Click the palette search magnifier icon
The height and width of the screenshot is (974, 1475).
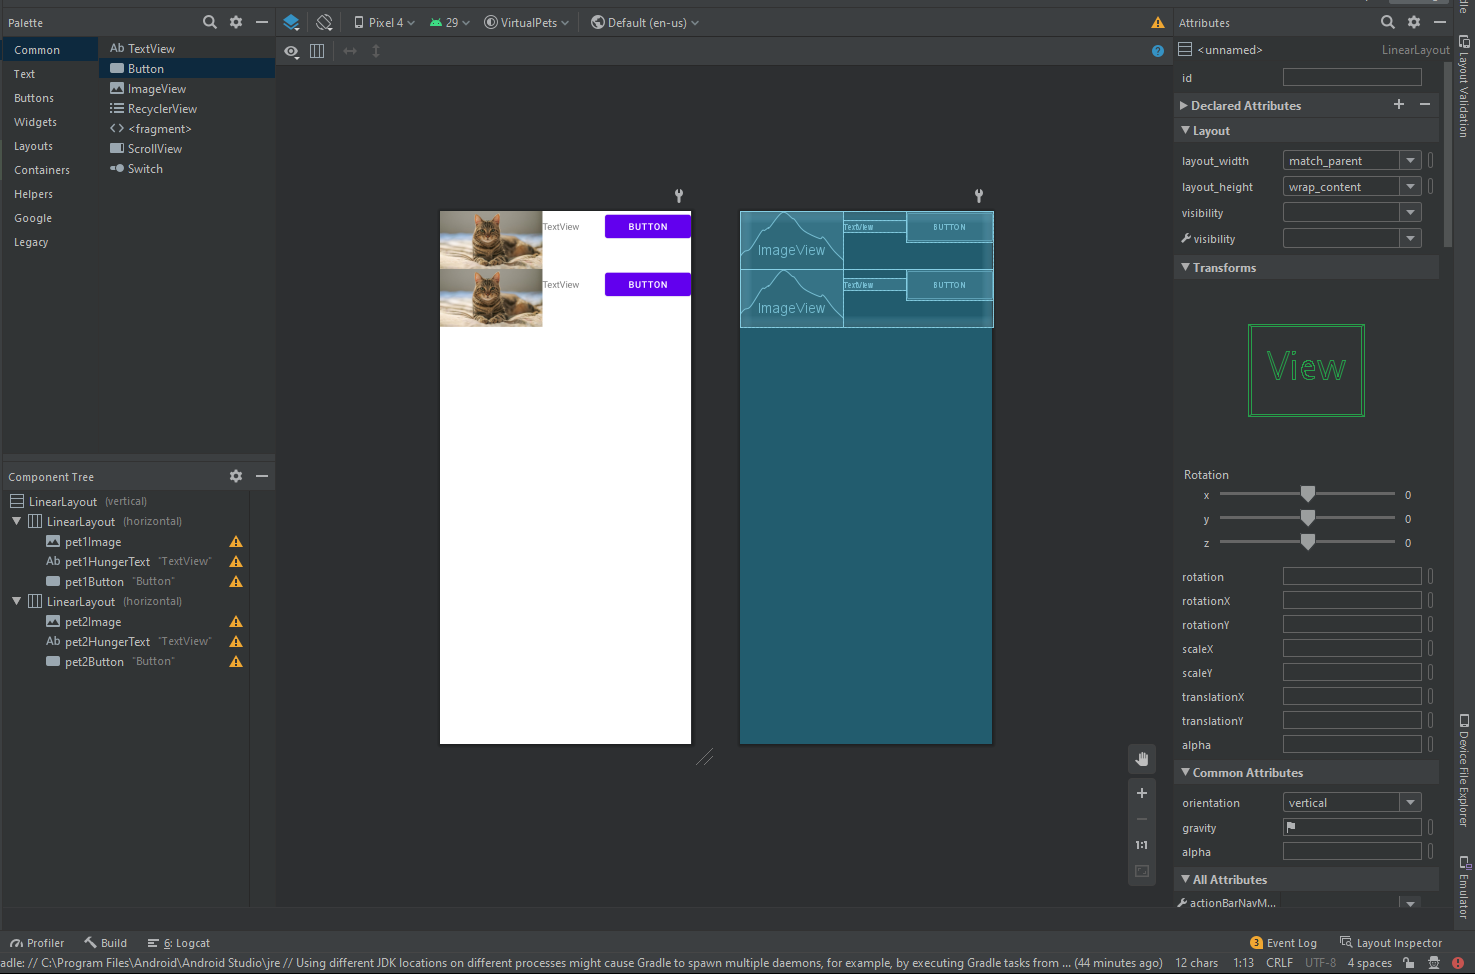(x=210, y=22)
